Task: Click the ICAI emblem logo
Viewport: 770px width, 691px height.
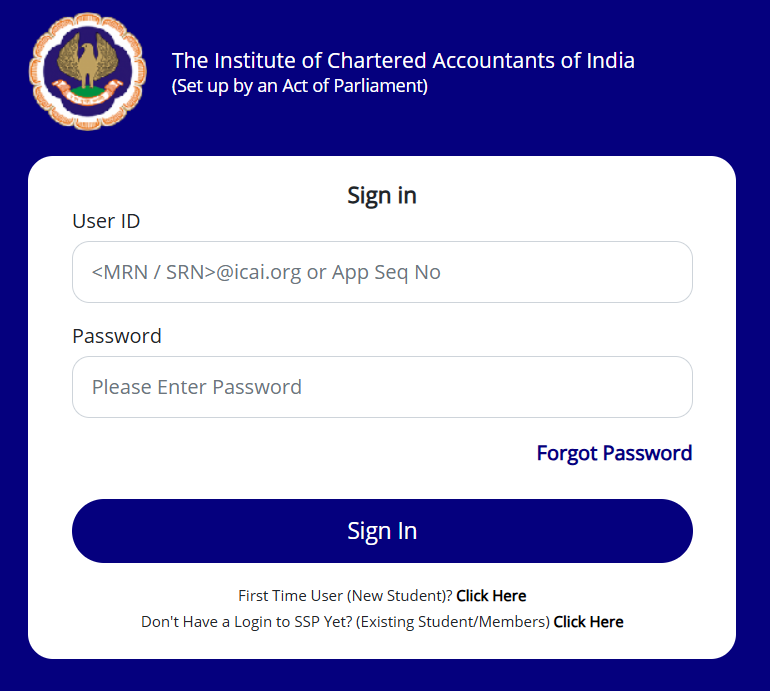Action: 80,71
